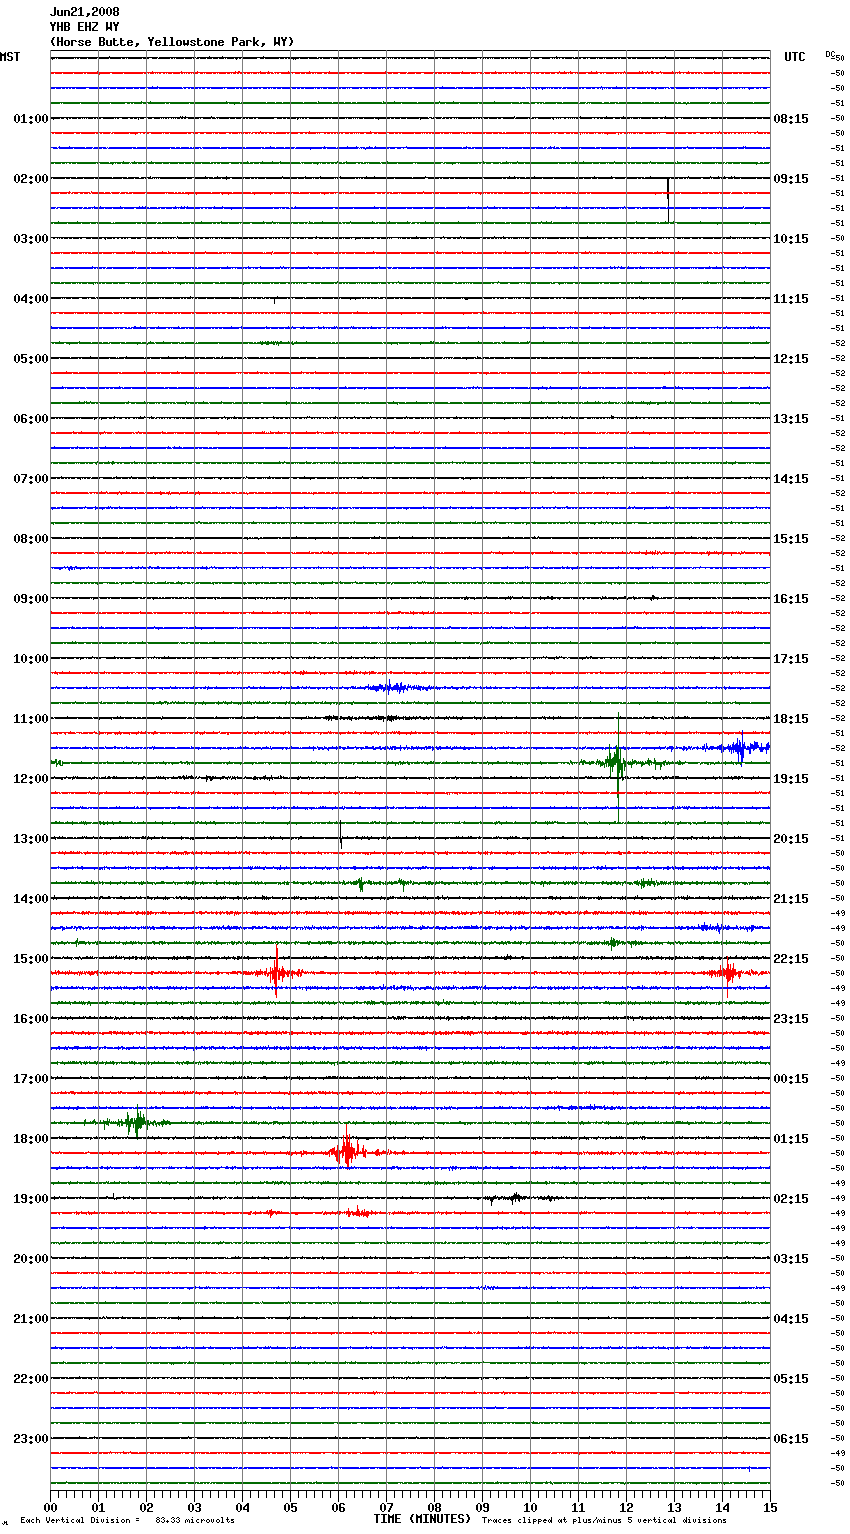Image resolution: width=850 pixels, height=1534 pixels.
Task: Click the 12 tick on the minutes axis
Action: pyautogui.click(x=626, y=1508)
